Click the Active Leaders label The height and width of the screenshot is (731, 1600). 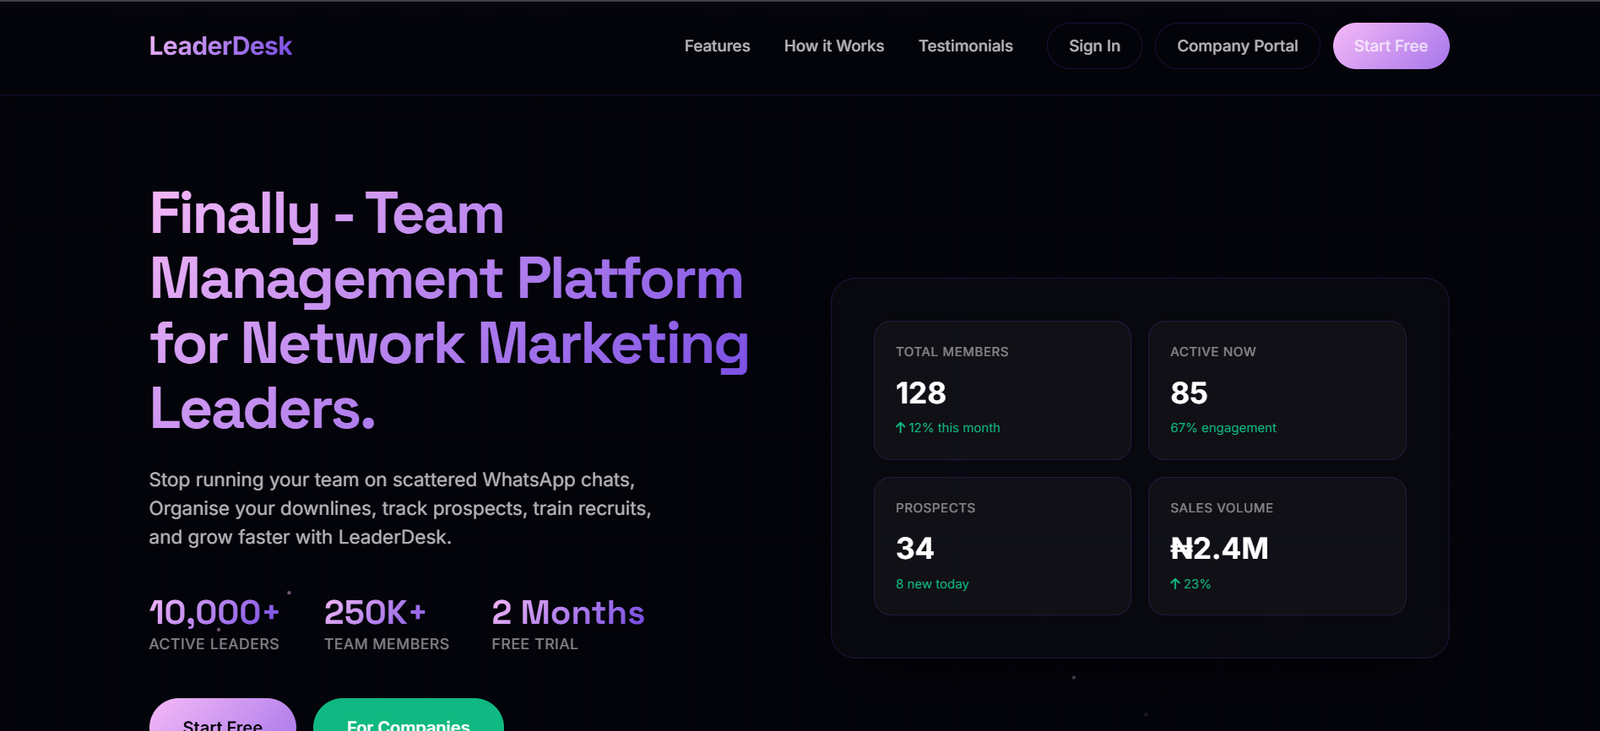(x=214, y=644)
